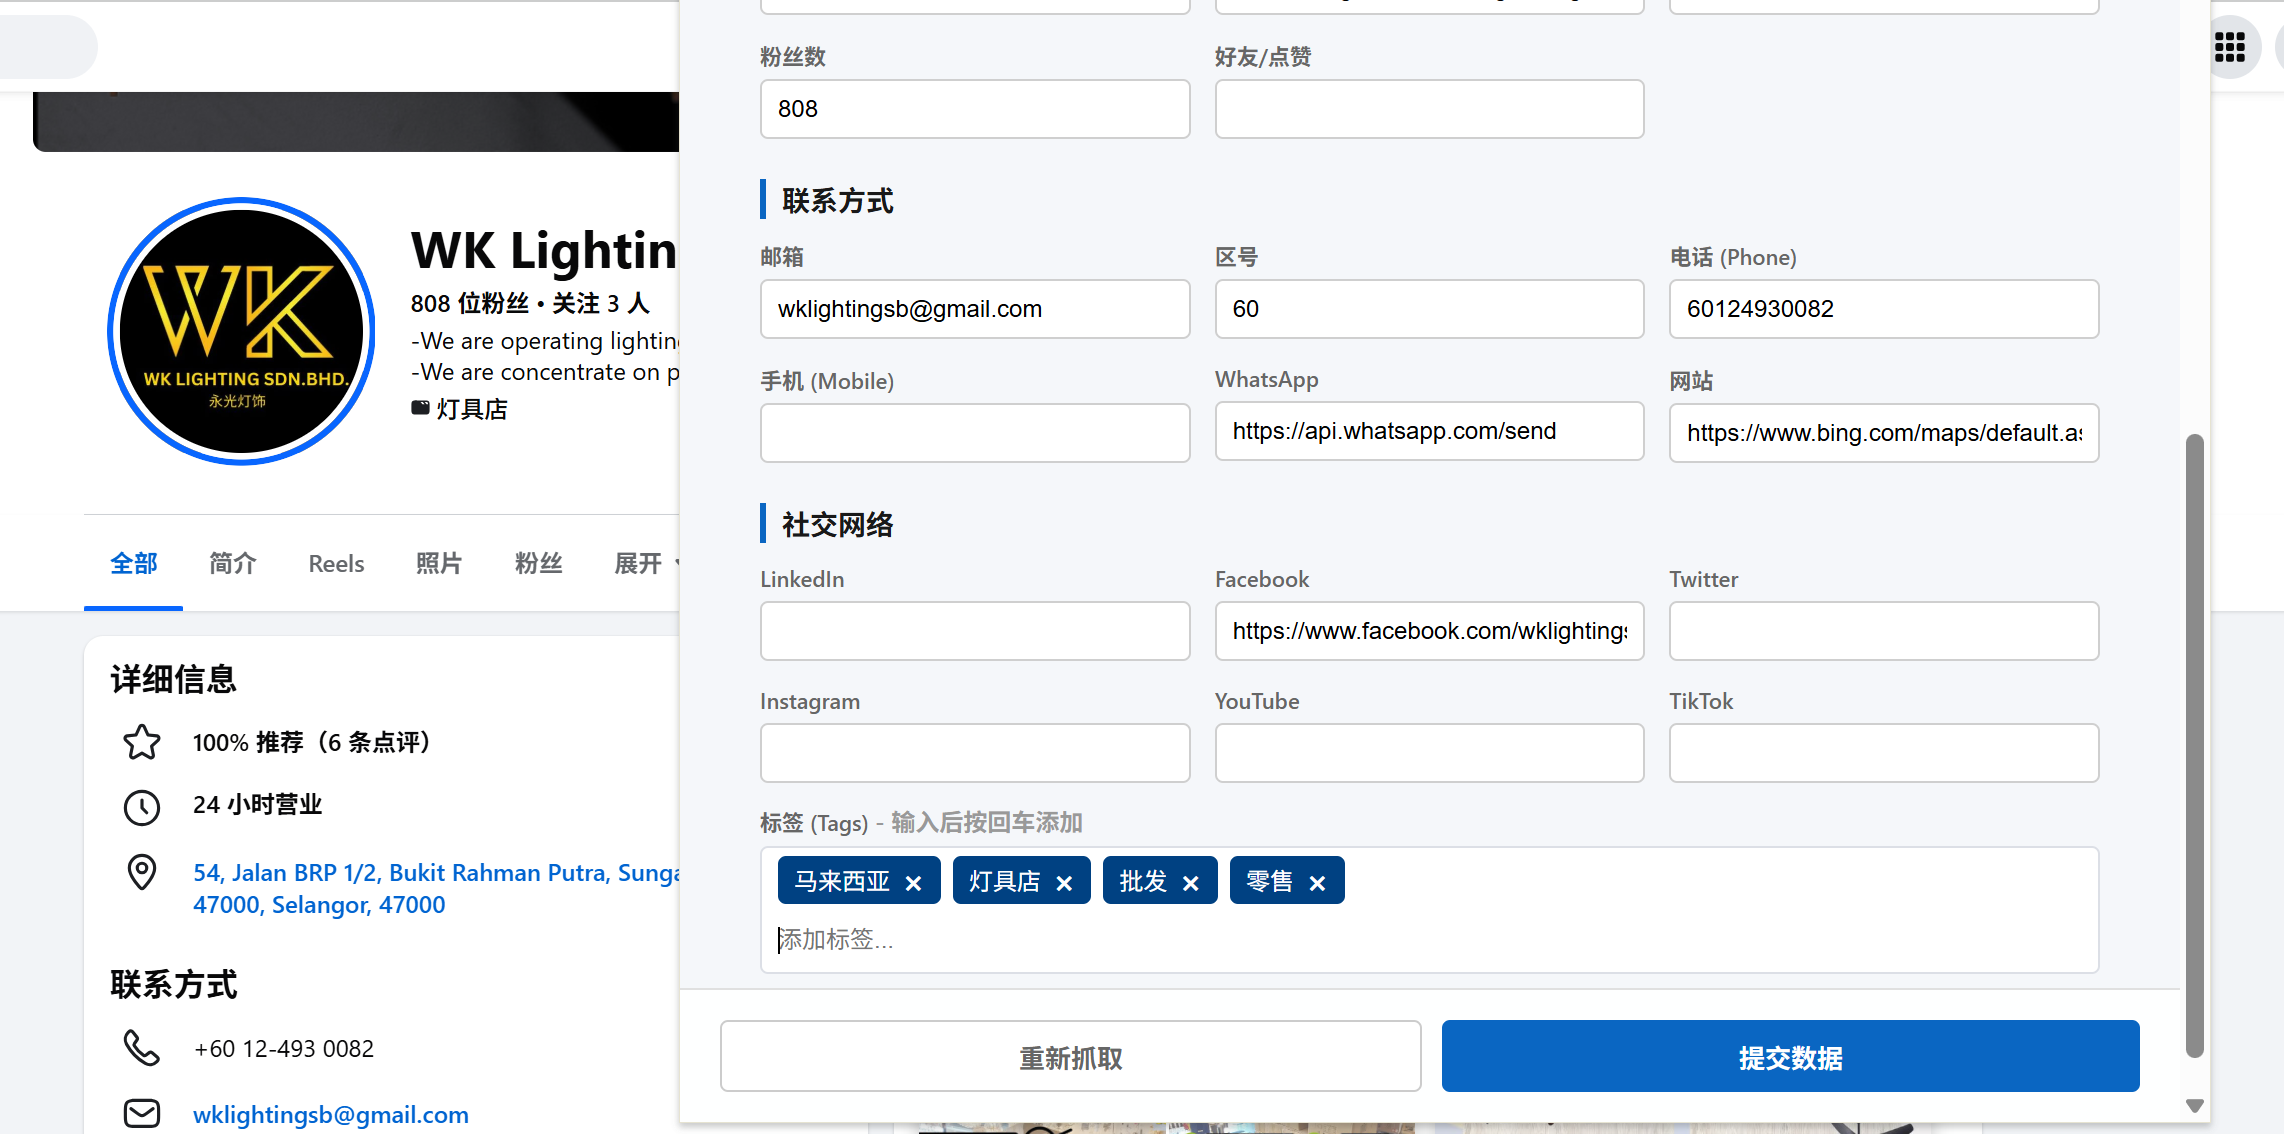The width and height of the screenshot is (2284, 1134).
Task: Select the 全部 tab
Action: 134,563
